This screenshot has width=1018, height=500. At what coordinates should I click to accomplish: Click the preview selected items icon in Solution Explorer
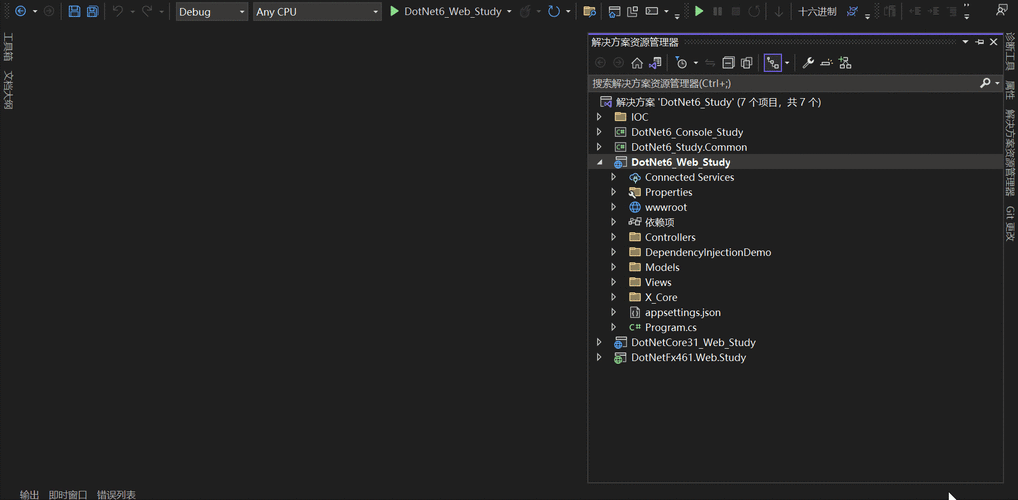click(826, 63)
